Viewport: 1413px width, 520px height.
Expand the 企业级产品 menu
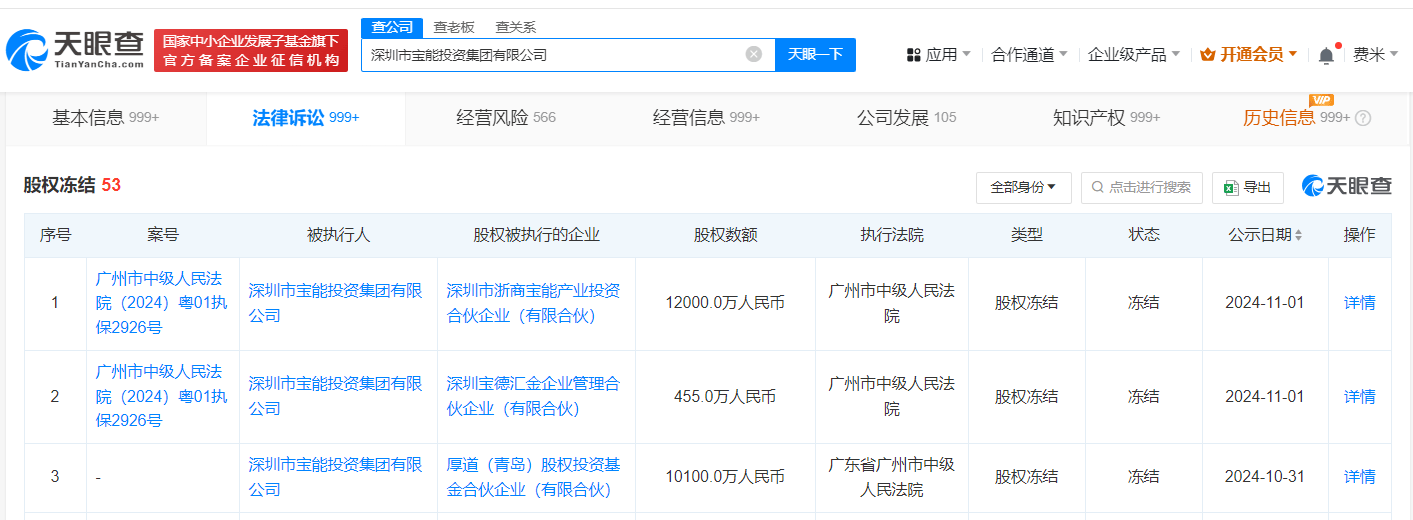click(1133, 55)
